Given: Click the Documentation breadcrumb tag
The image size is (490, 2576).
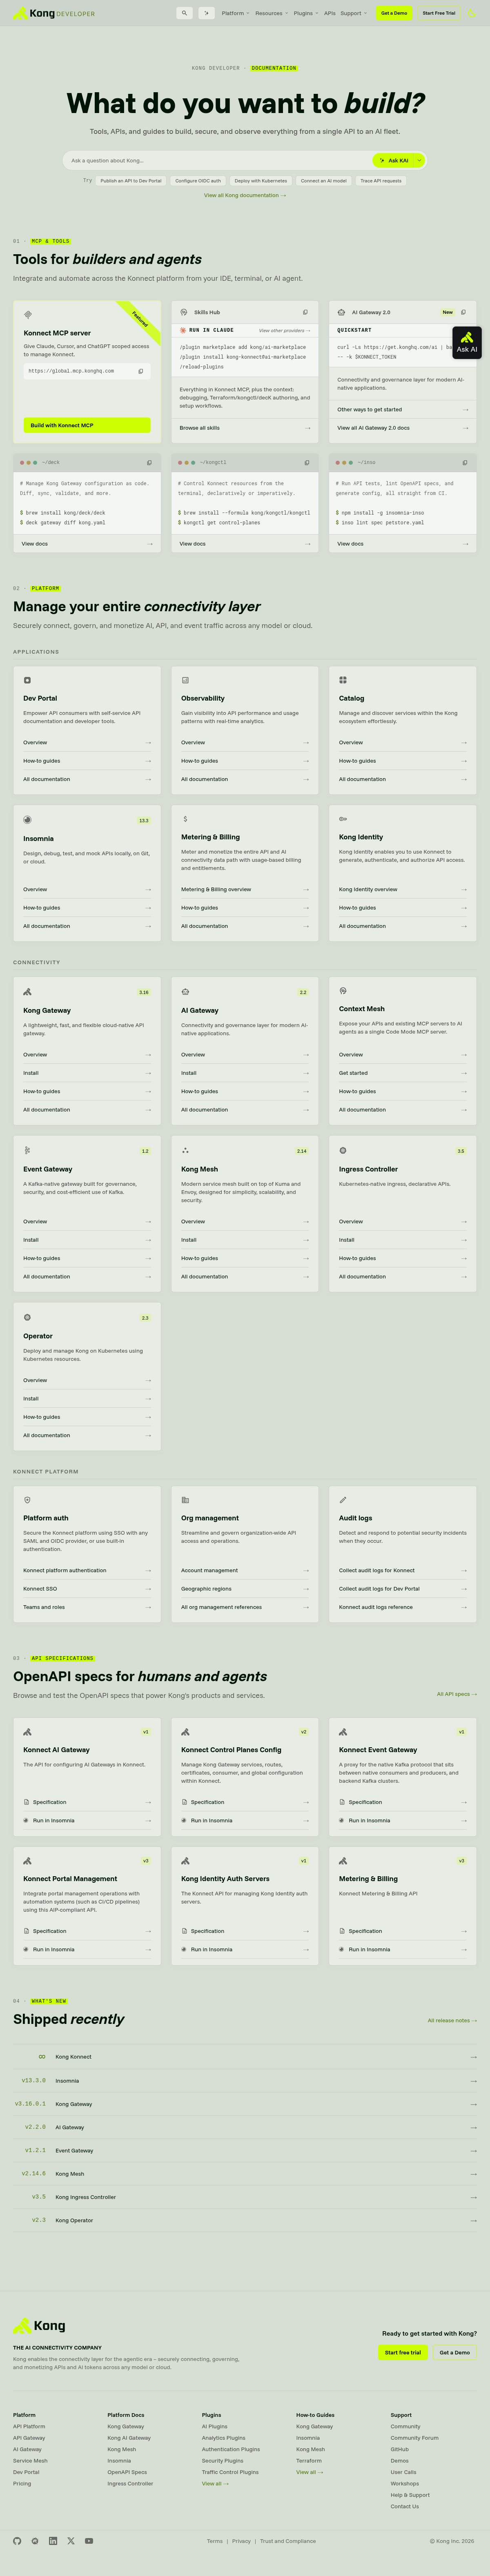Looking at the screenshot, I should click(274, 68).
